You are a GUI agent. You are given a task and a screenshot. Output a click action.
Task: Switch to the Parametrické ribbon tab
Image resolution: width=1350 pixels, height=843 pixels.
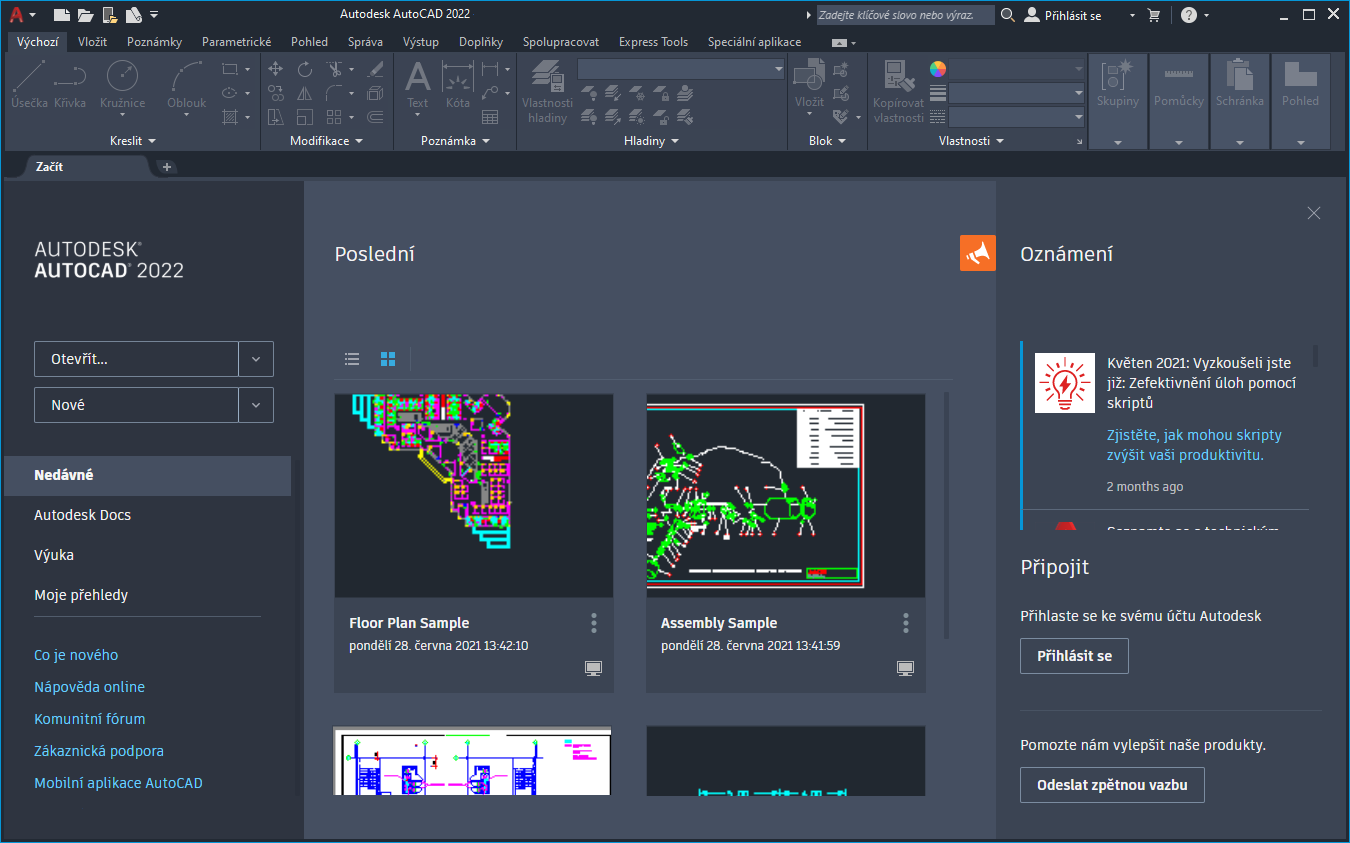point(237,42)
